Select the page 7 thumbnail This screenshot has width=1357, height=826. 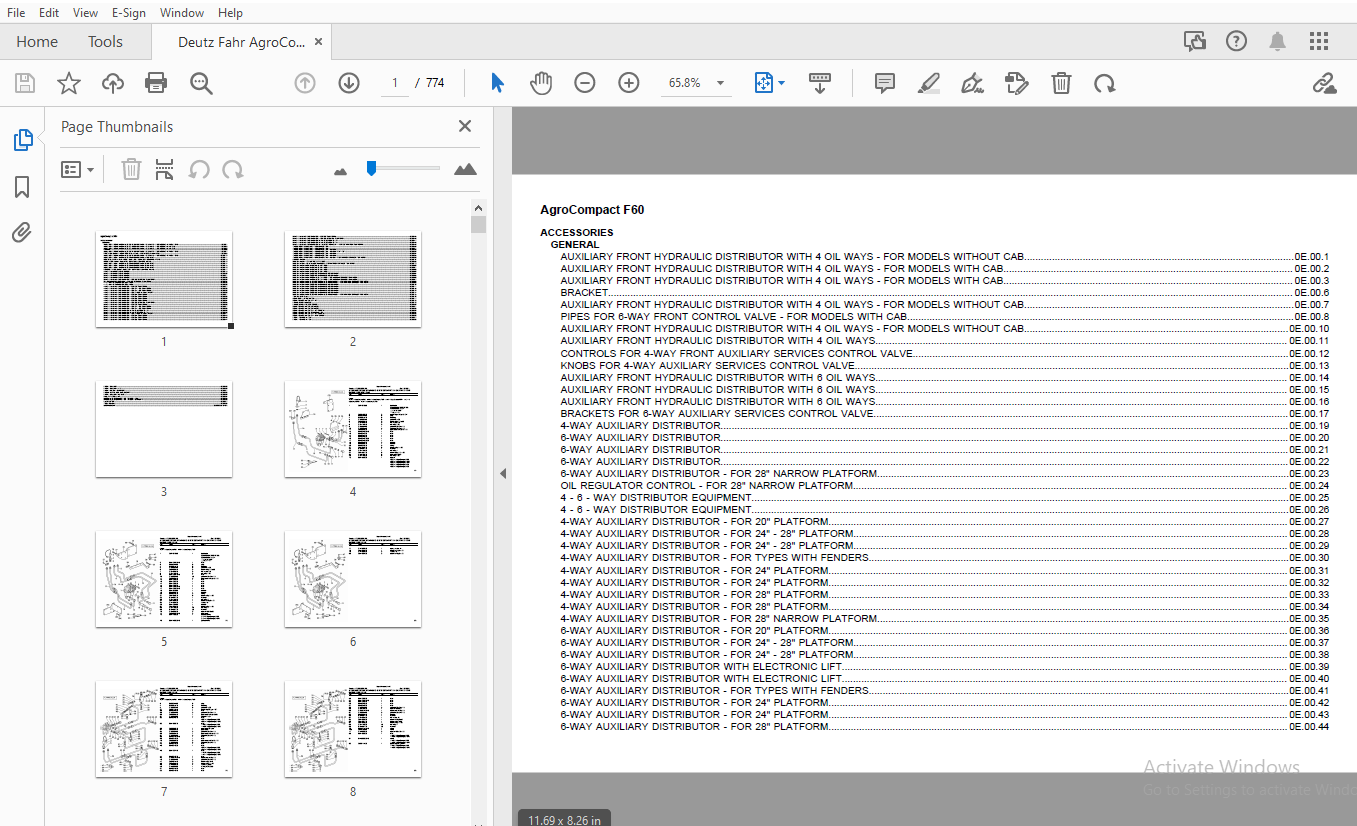[164, 729]
